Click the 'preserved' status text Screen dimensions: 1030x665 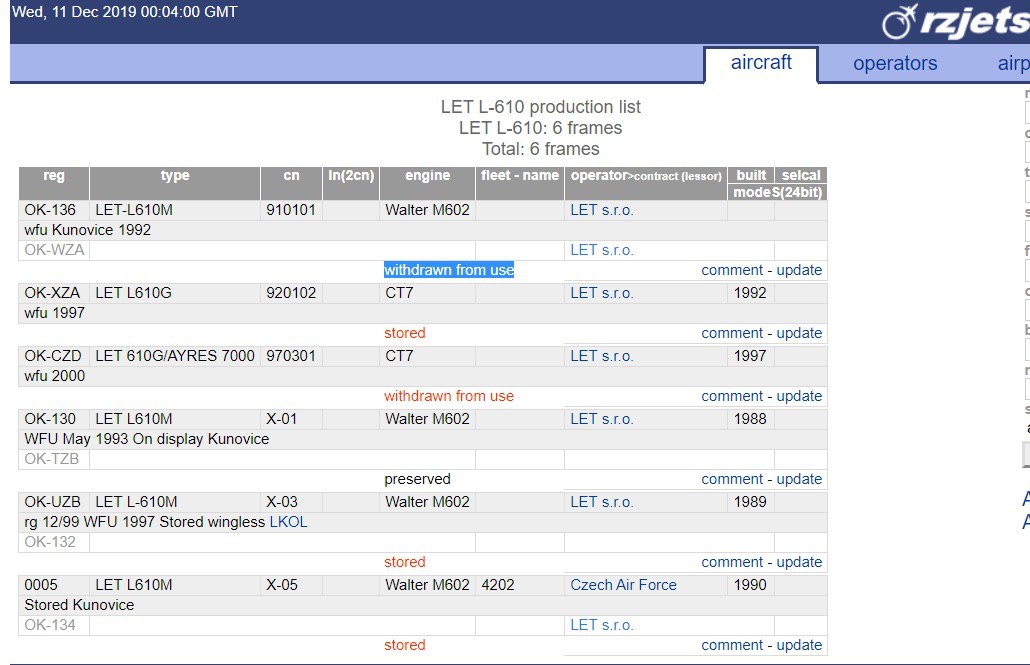pyautogui.click(x=417, y=480)
